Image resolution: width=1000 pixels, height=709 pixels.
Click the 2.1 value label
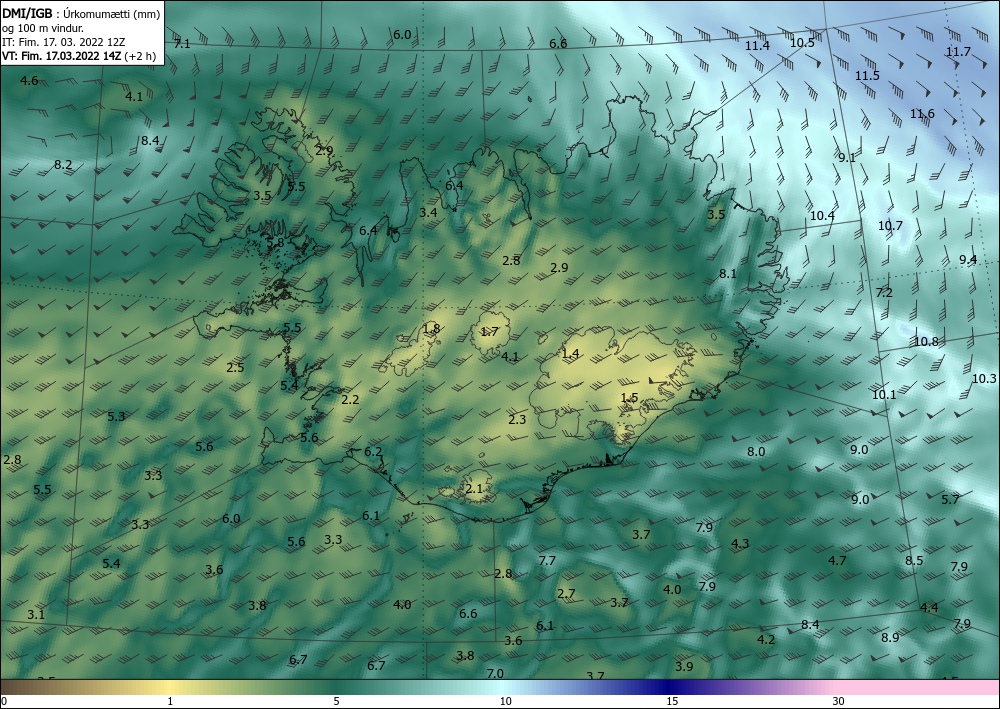click(x=474, y=488)
